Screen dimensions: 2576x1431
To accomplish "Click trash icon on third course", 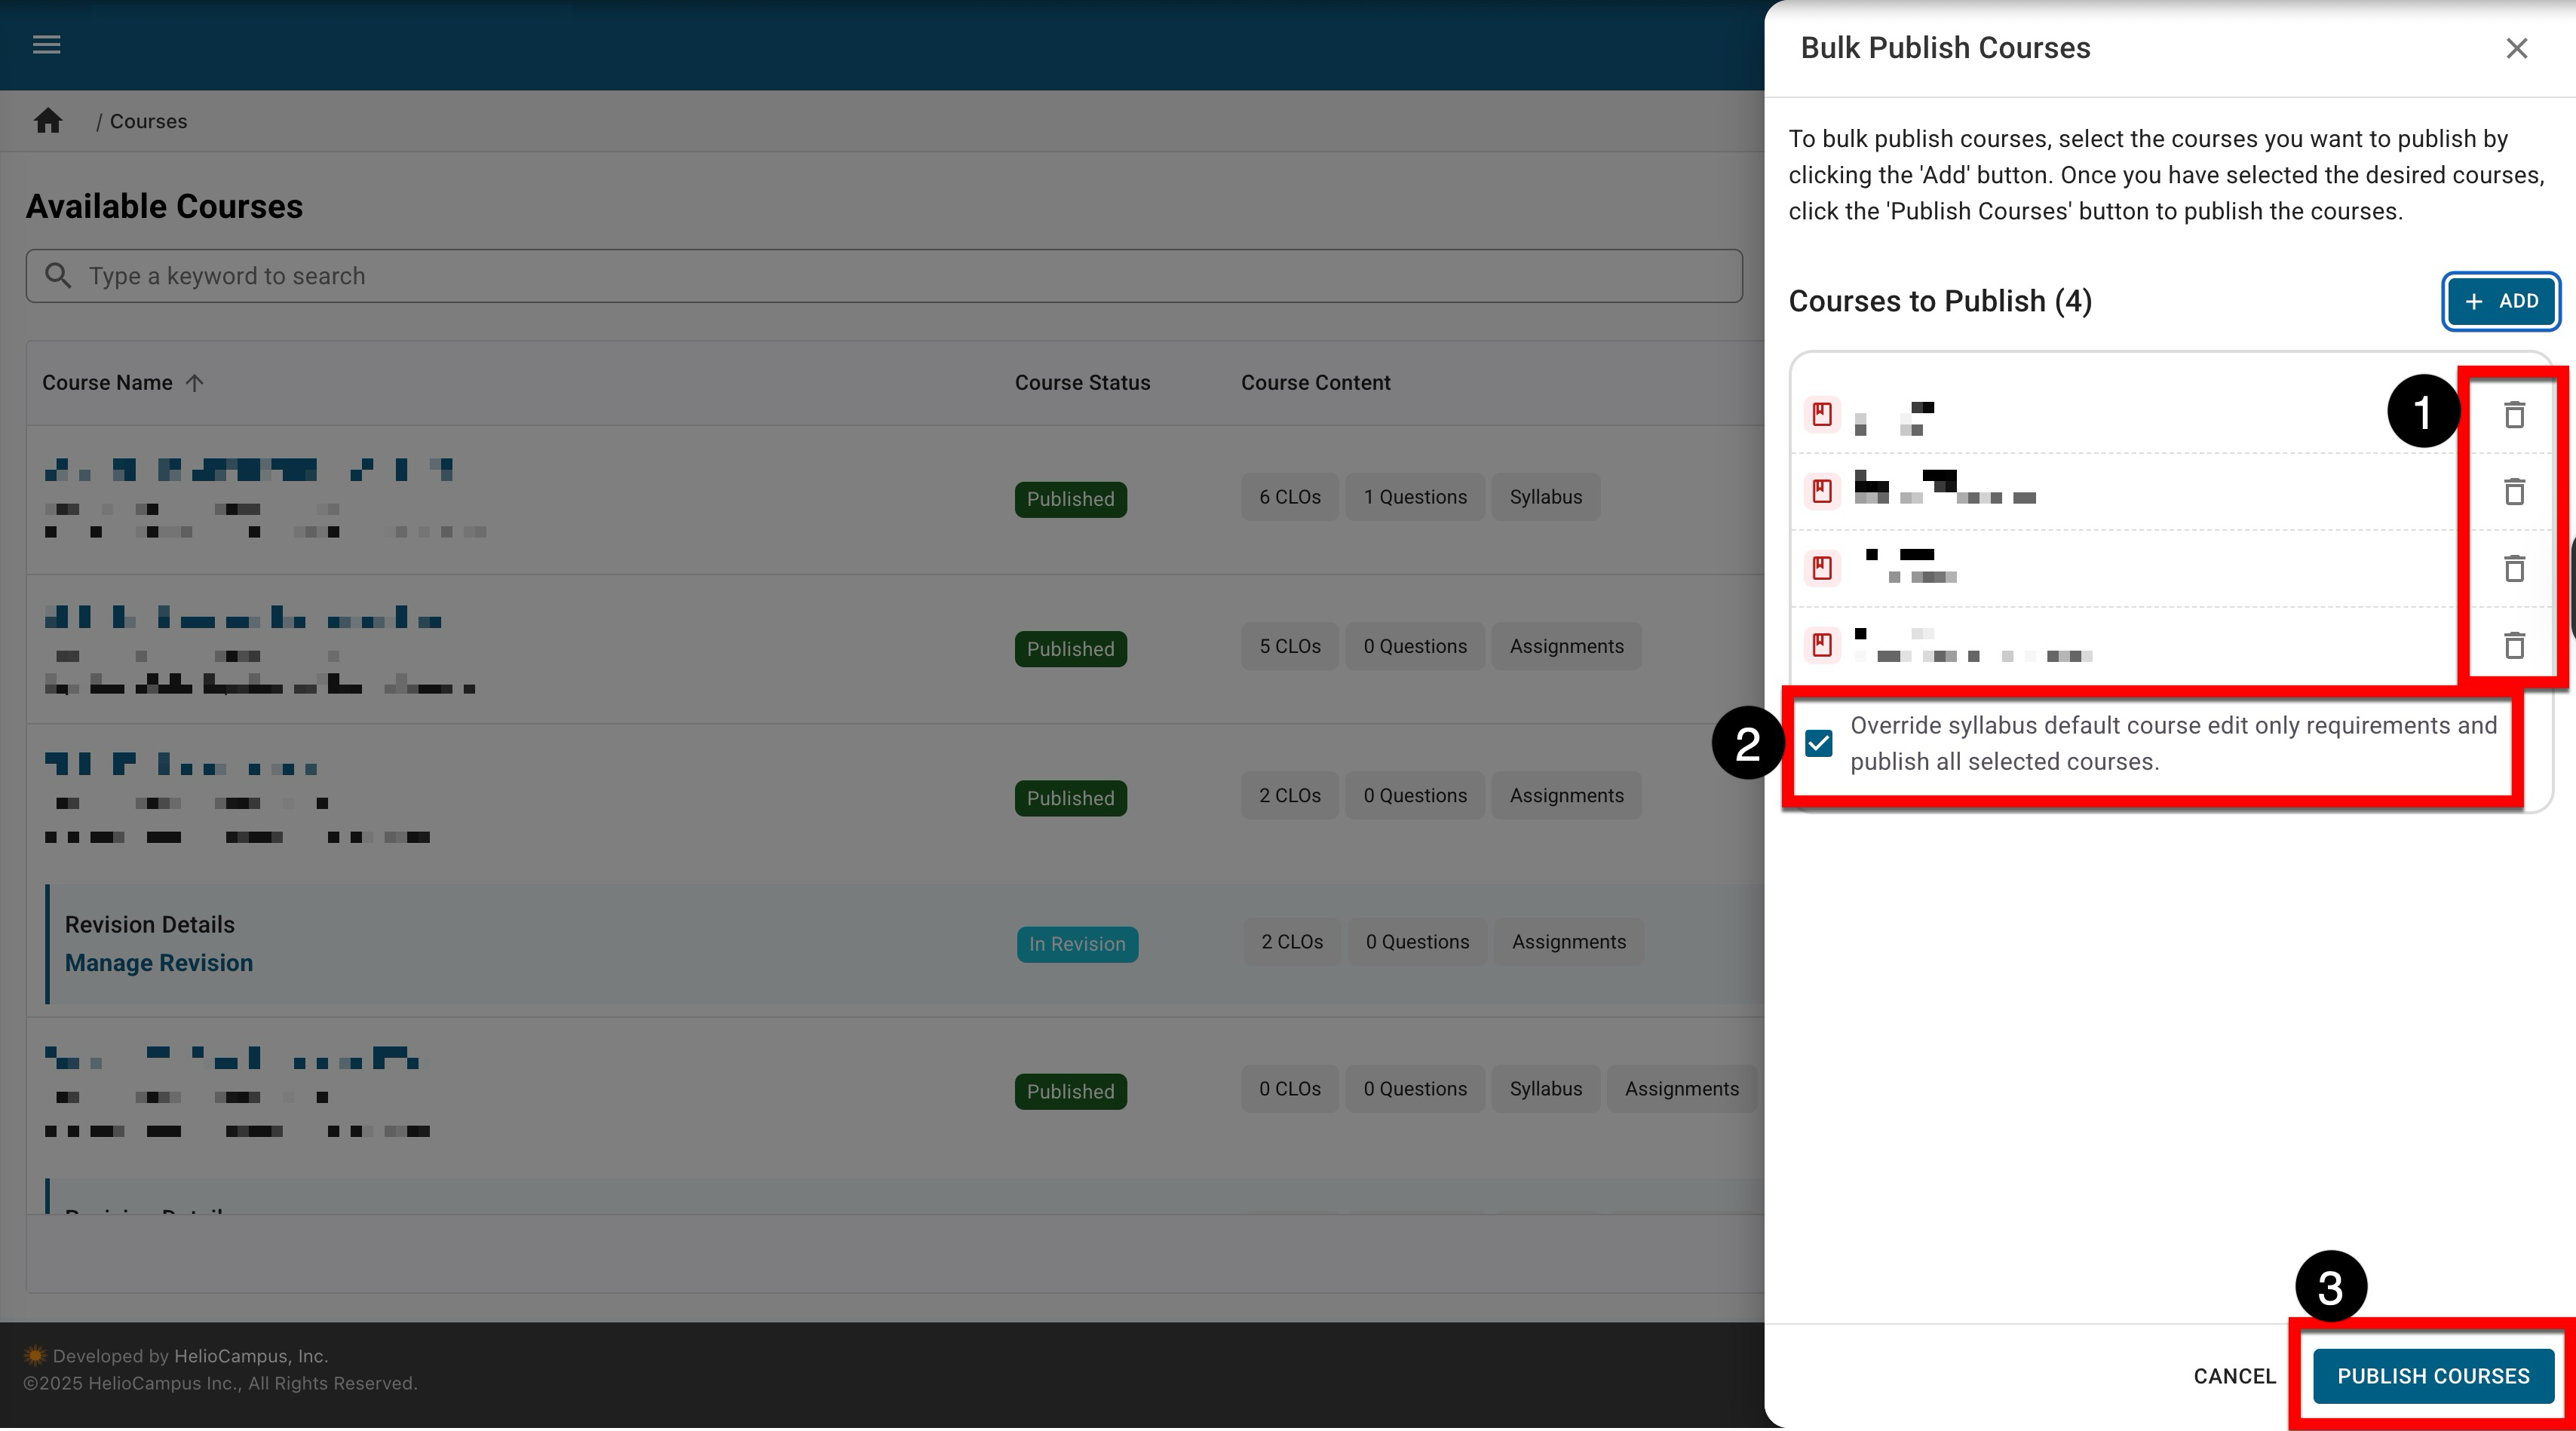I will [2514, 568].
